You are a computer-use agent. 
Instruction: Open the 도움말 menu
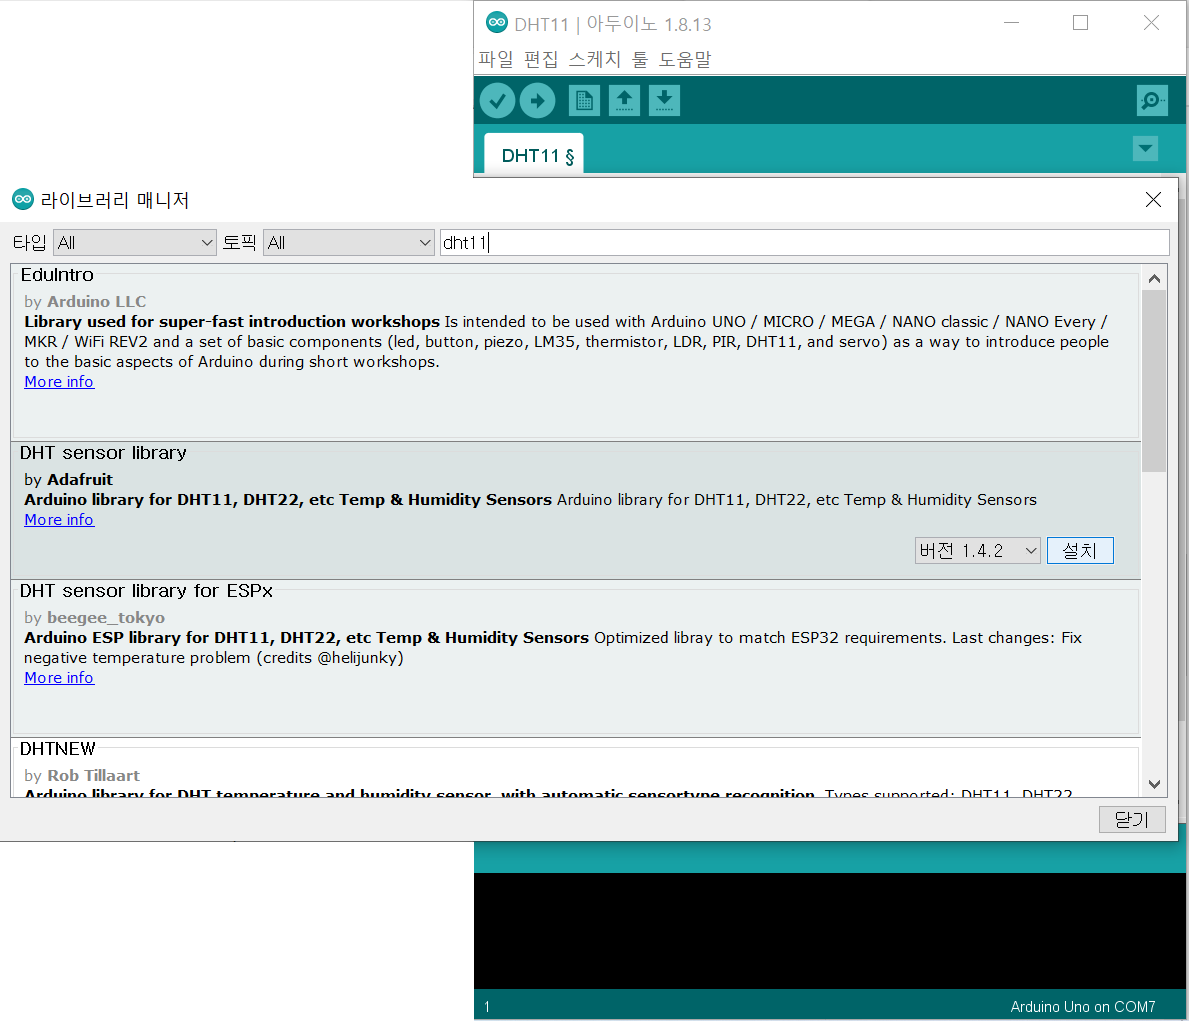coord(685,59)
